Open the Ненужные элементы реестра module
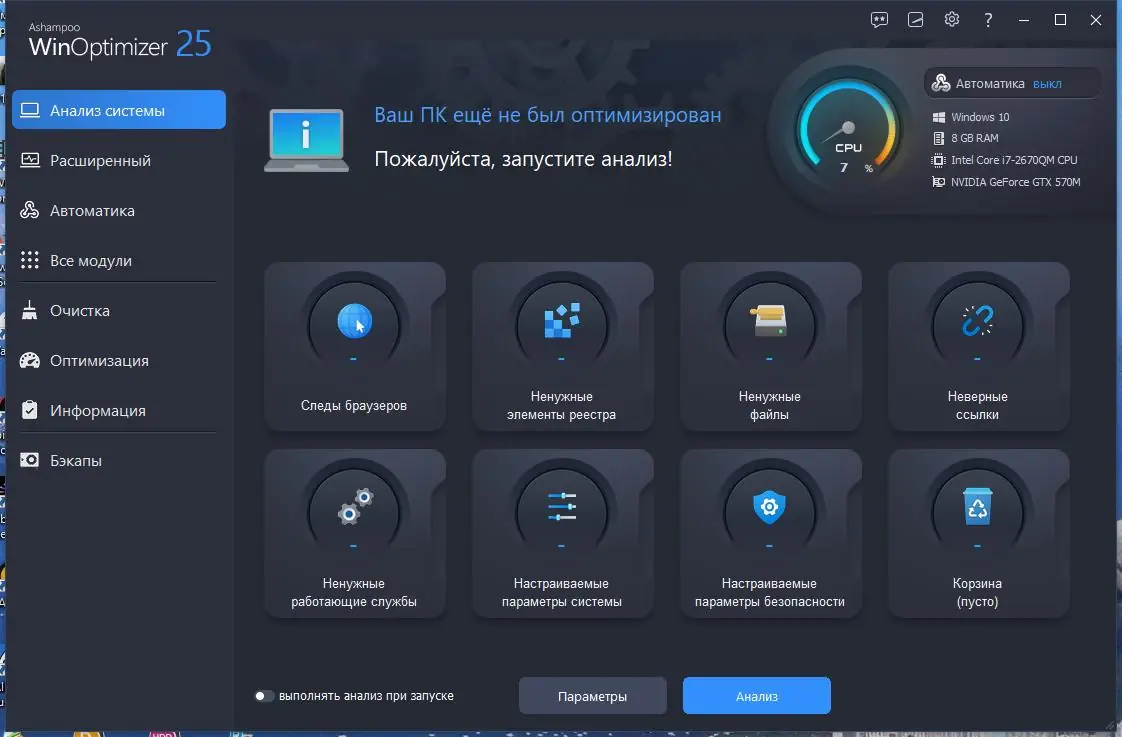The image size is (1122, 737). 562,346
